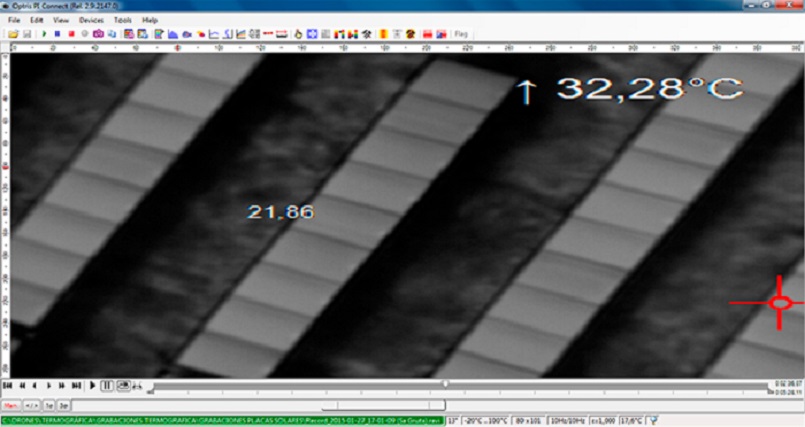
Task: Click the orange-yellow palette bar icon
Action: pyautogui.click(x=383, y=34)
